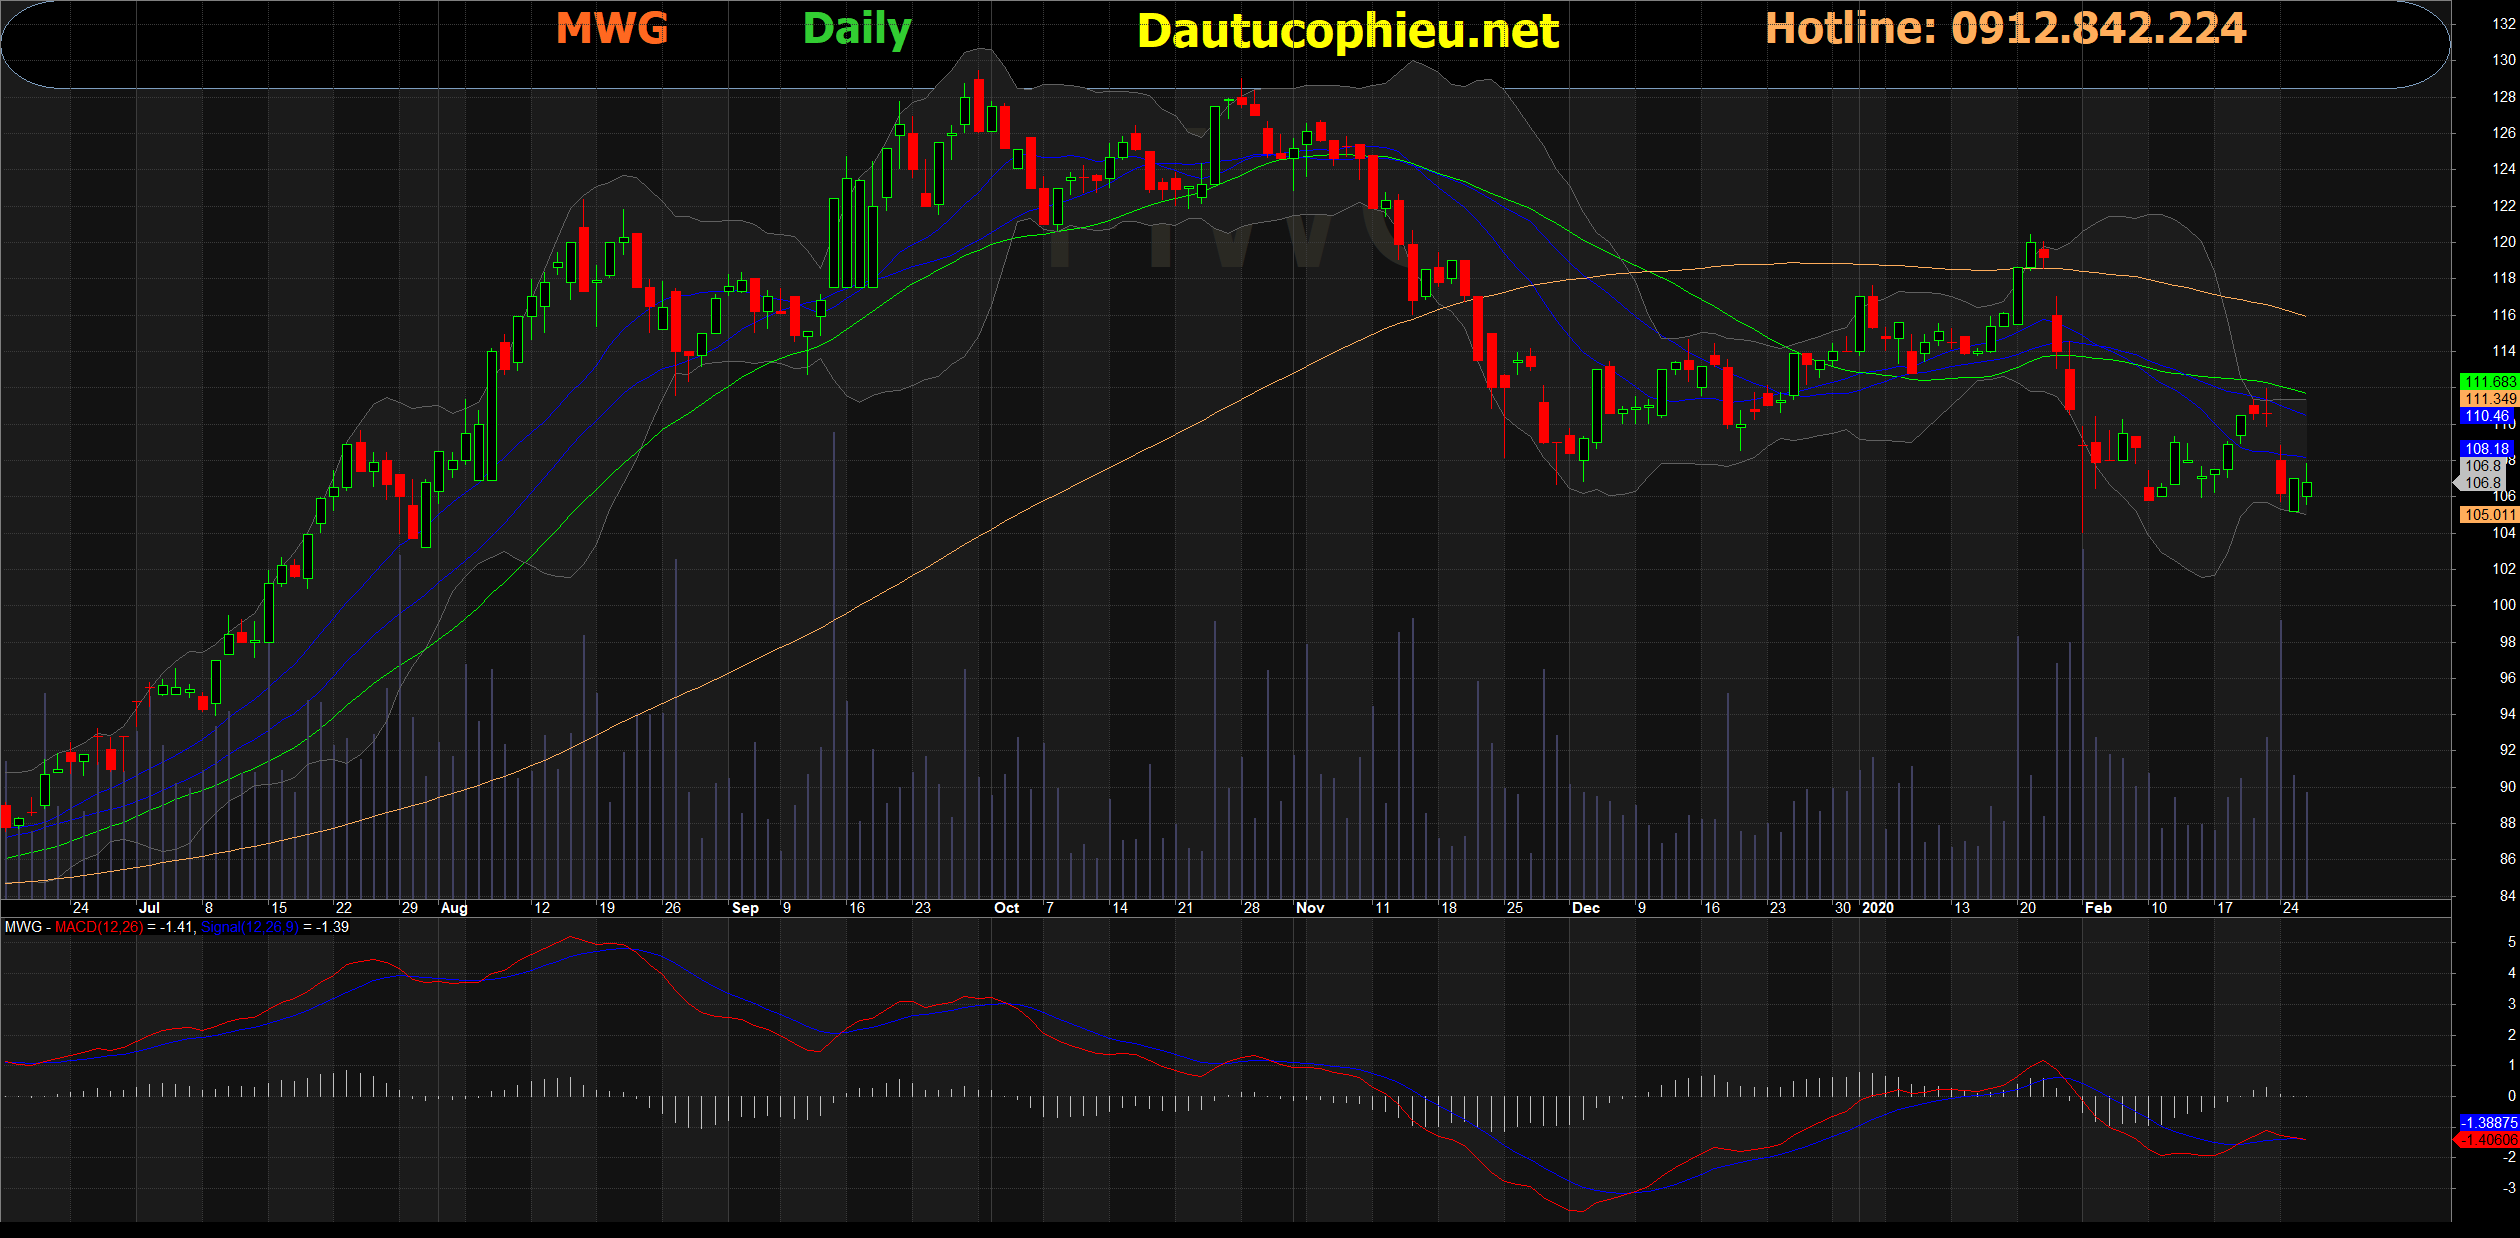Select the green 111.683 price tag
This screenshot has width=2520, height=1238.
click(x=2488, y=382)
